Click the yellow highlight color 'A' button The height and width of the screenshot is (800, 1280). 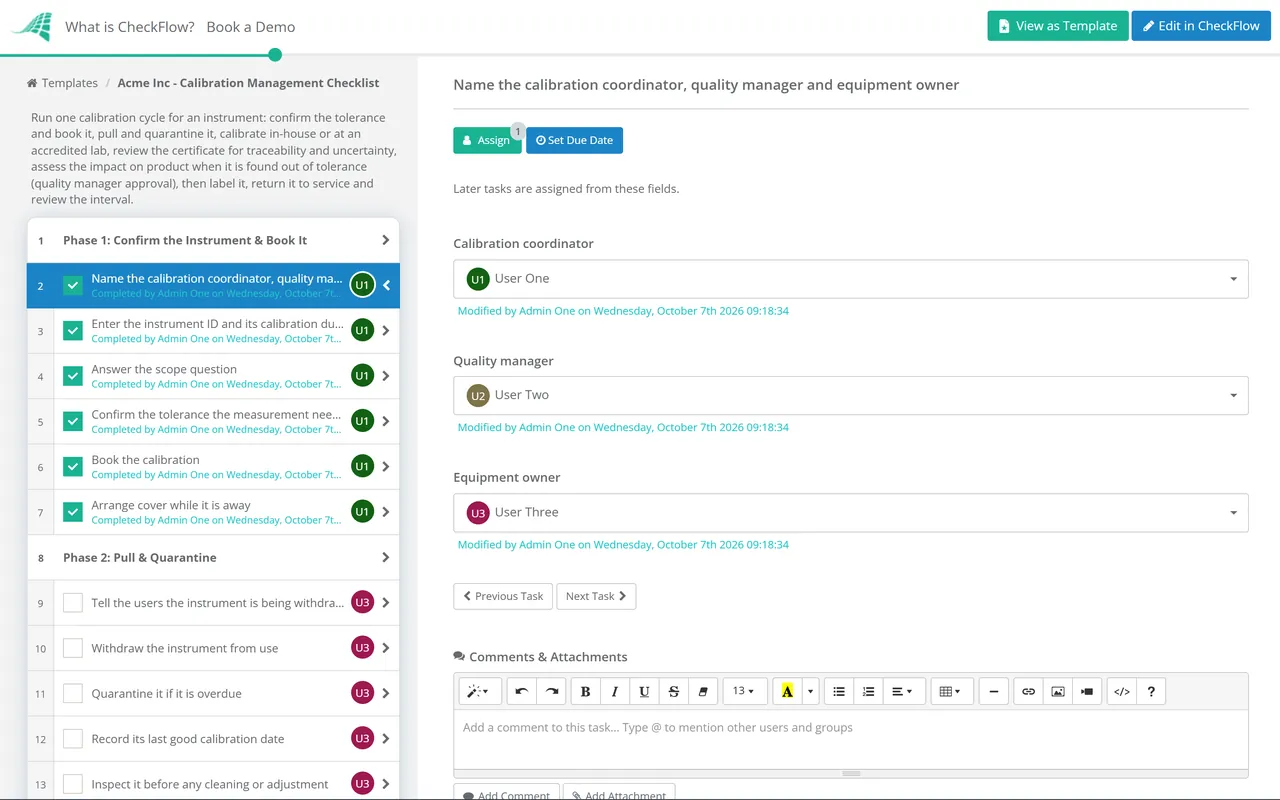(788, 691)
